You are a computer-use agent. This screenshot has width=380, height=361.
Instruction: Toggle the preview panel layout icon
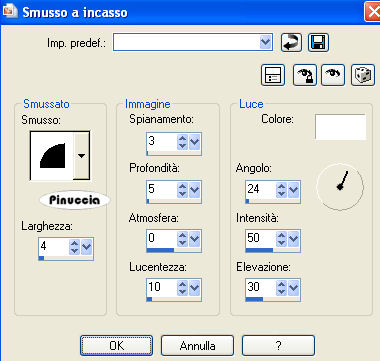pos(273,75)
